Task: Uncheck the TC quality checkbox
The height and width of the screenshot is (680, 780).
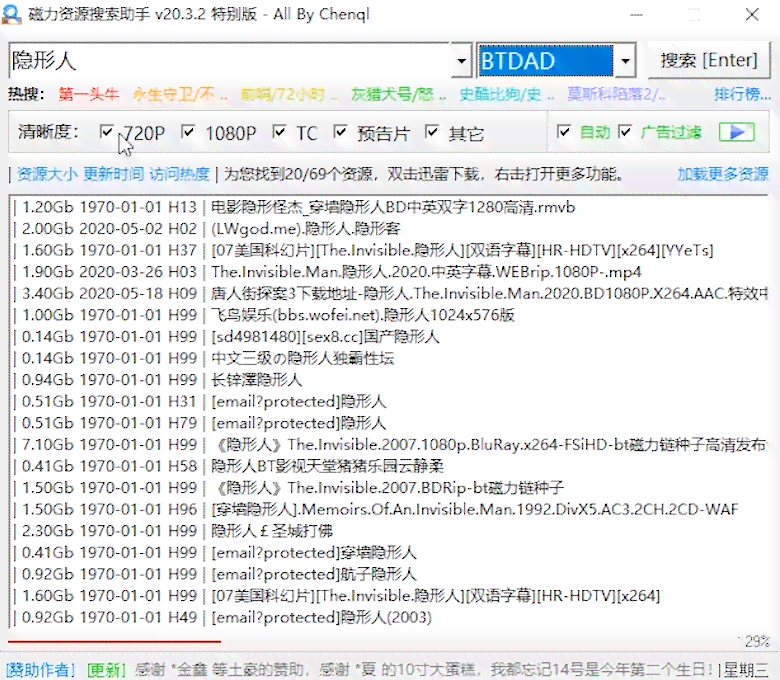Action: (x=280, y=132)
